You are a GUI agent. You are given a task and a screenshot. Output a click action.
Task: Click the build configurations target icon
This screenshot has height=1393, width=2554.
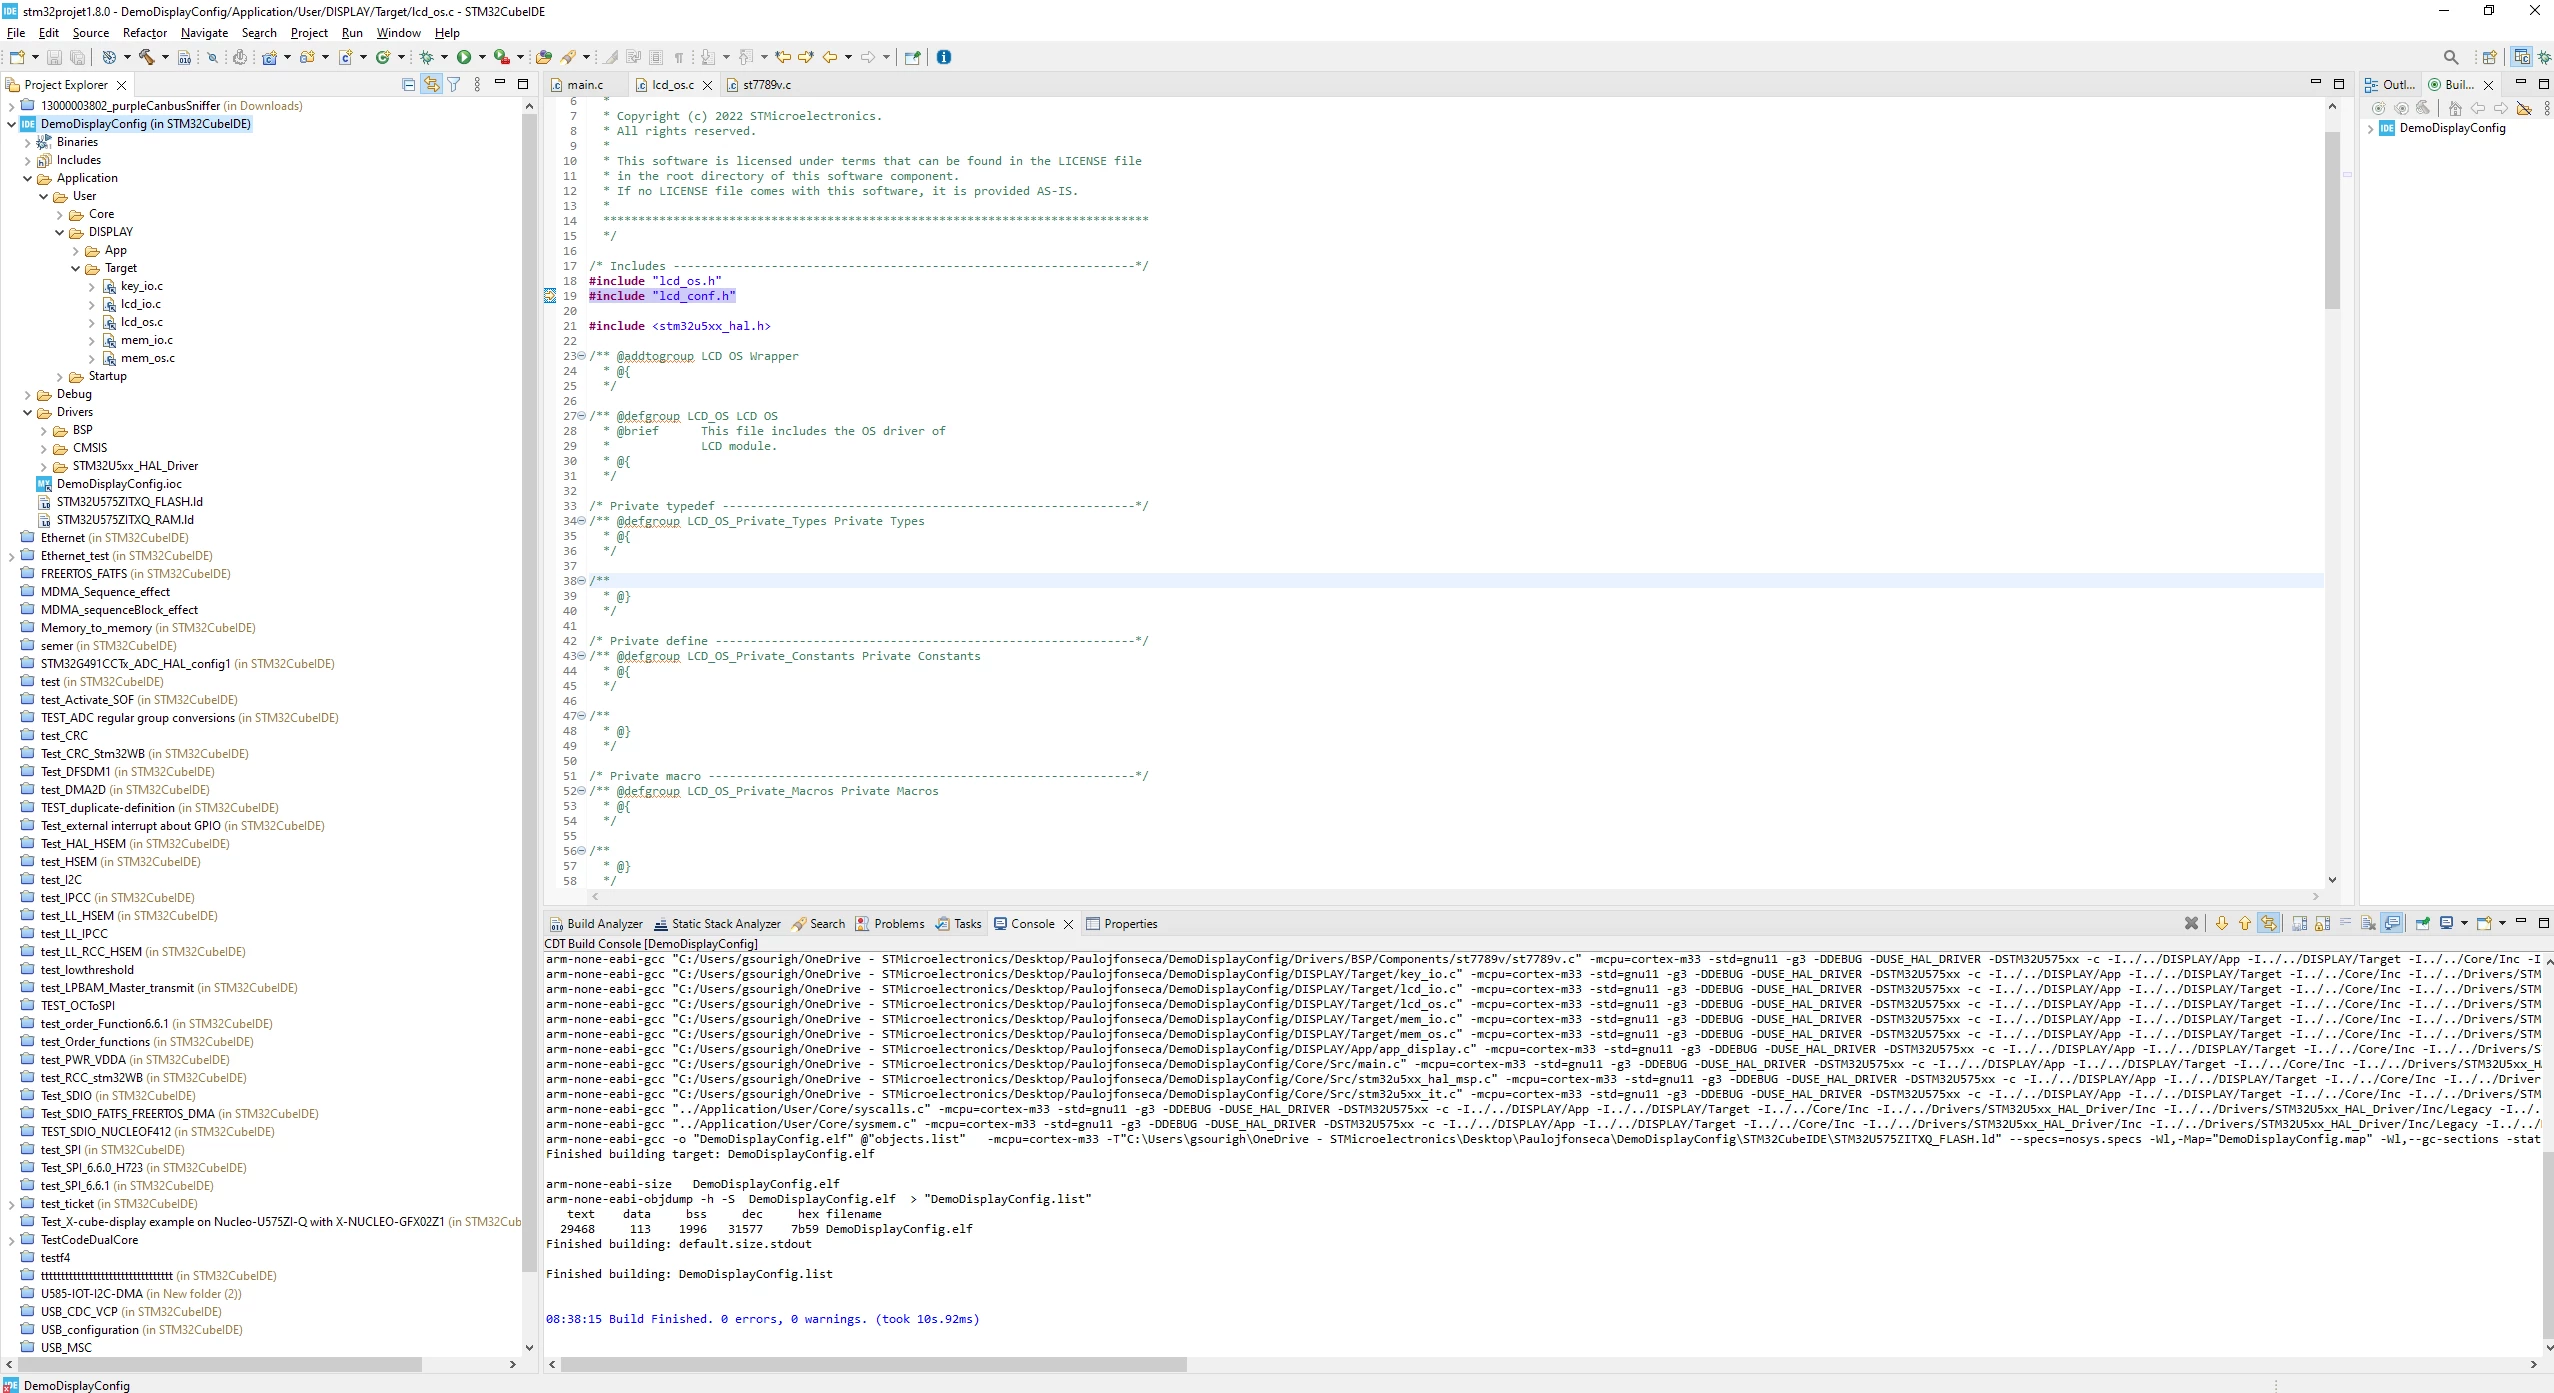pos(109,57)
